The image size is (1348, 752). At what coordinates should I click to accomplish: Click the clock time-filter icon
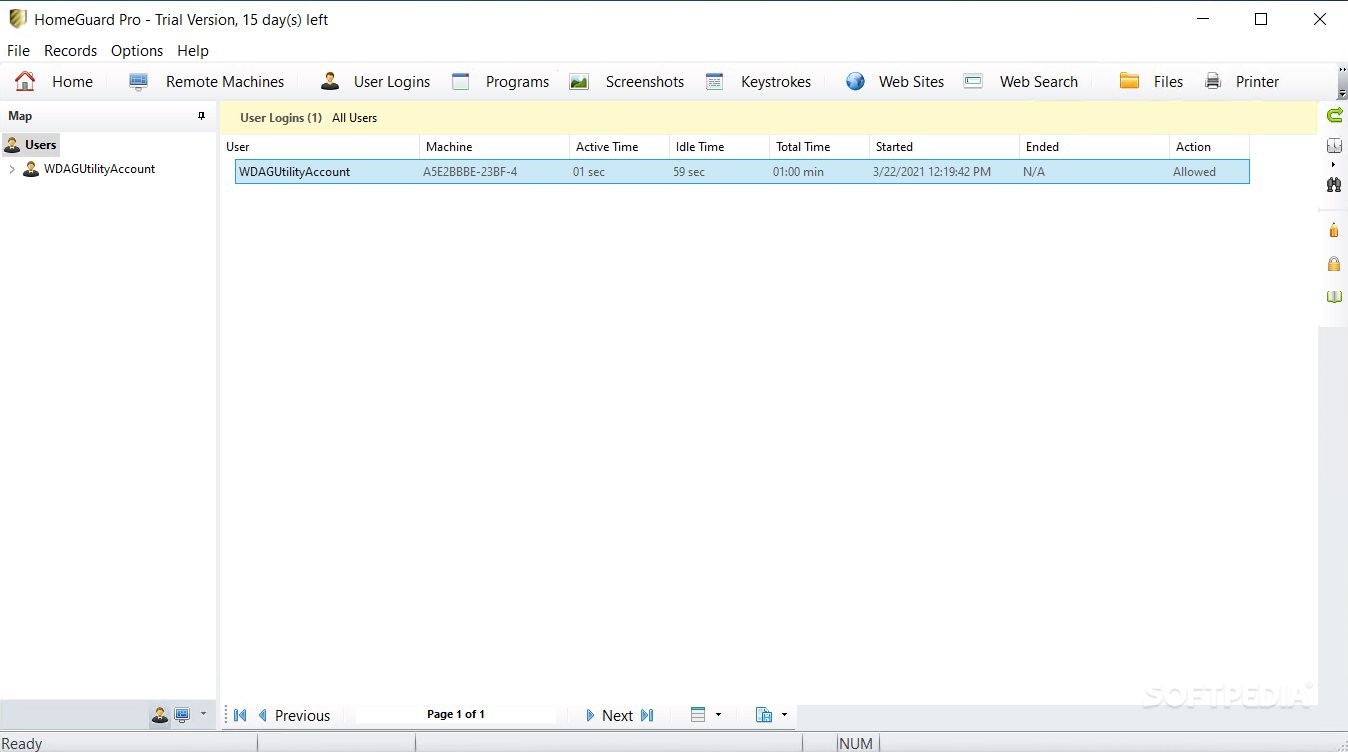(1334, 146)
